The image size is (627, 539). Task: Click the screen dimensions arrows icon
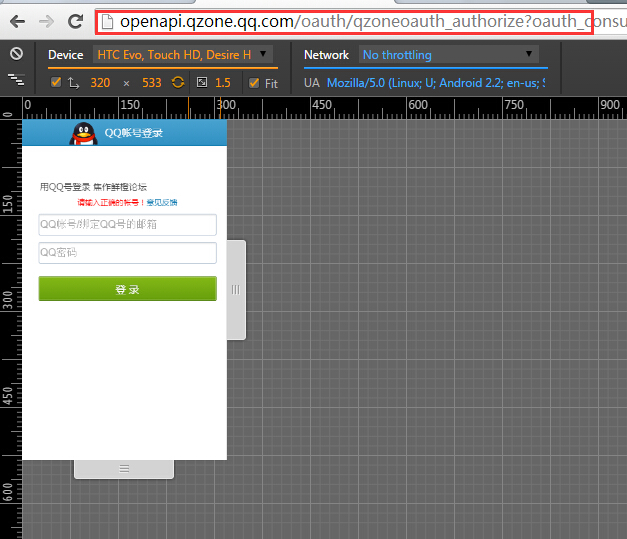74,83
